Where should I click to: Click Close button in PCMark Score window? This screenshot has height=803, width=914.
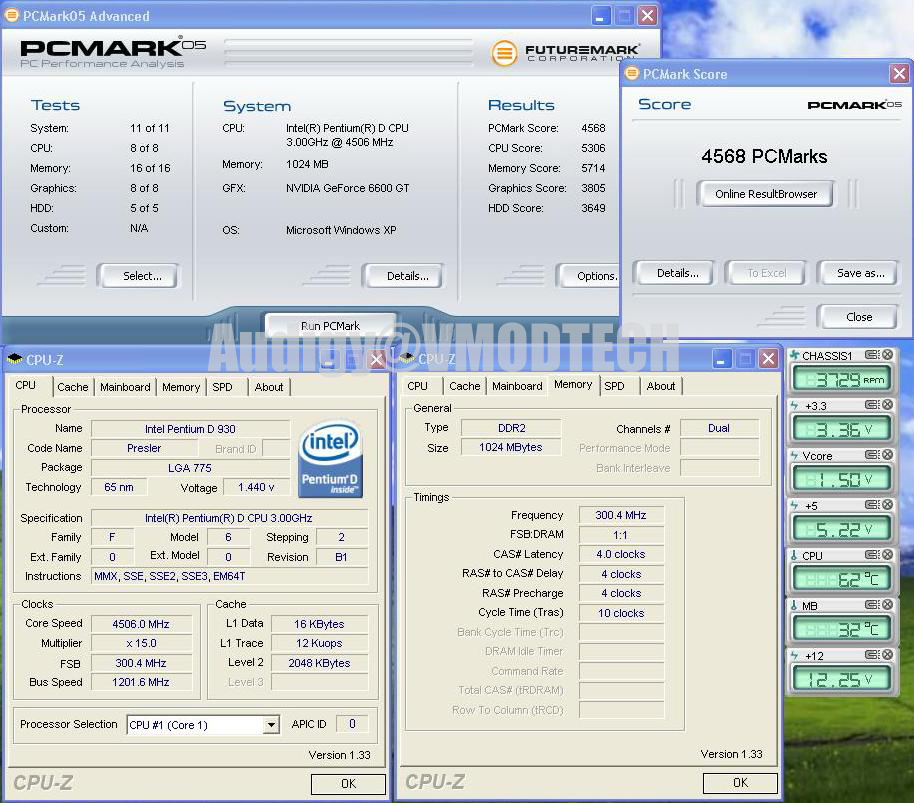click(859, 317)
